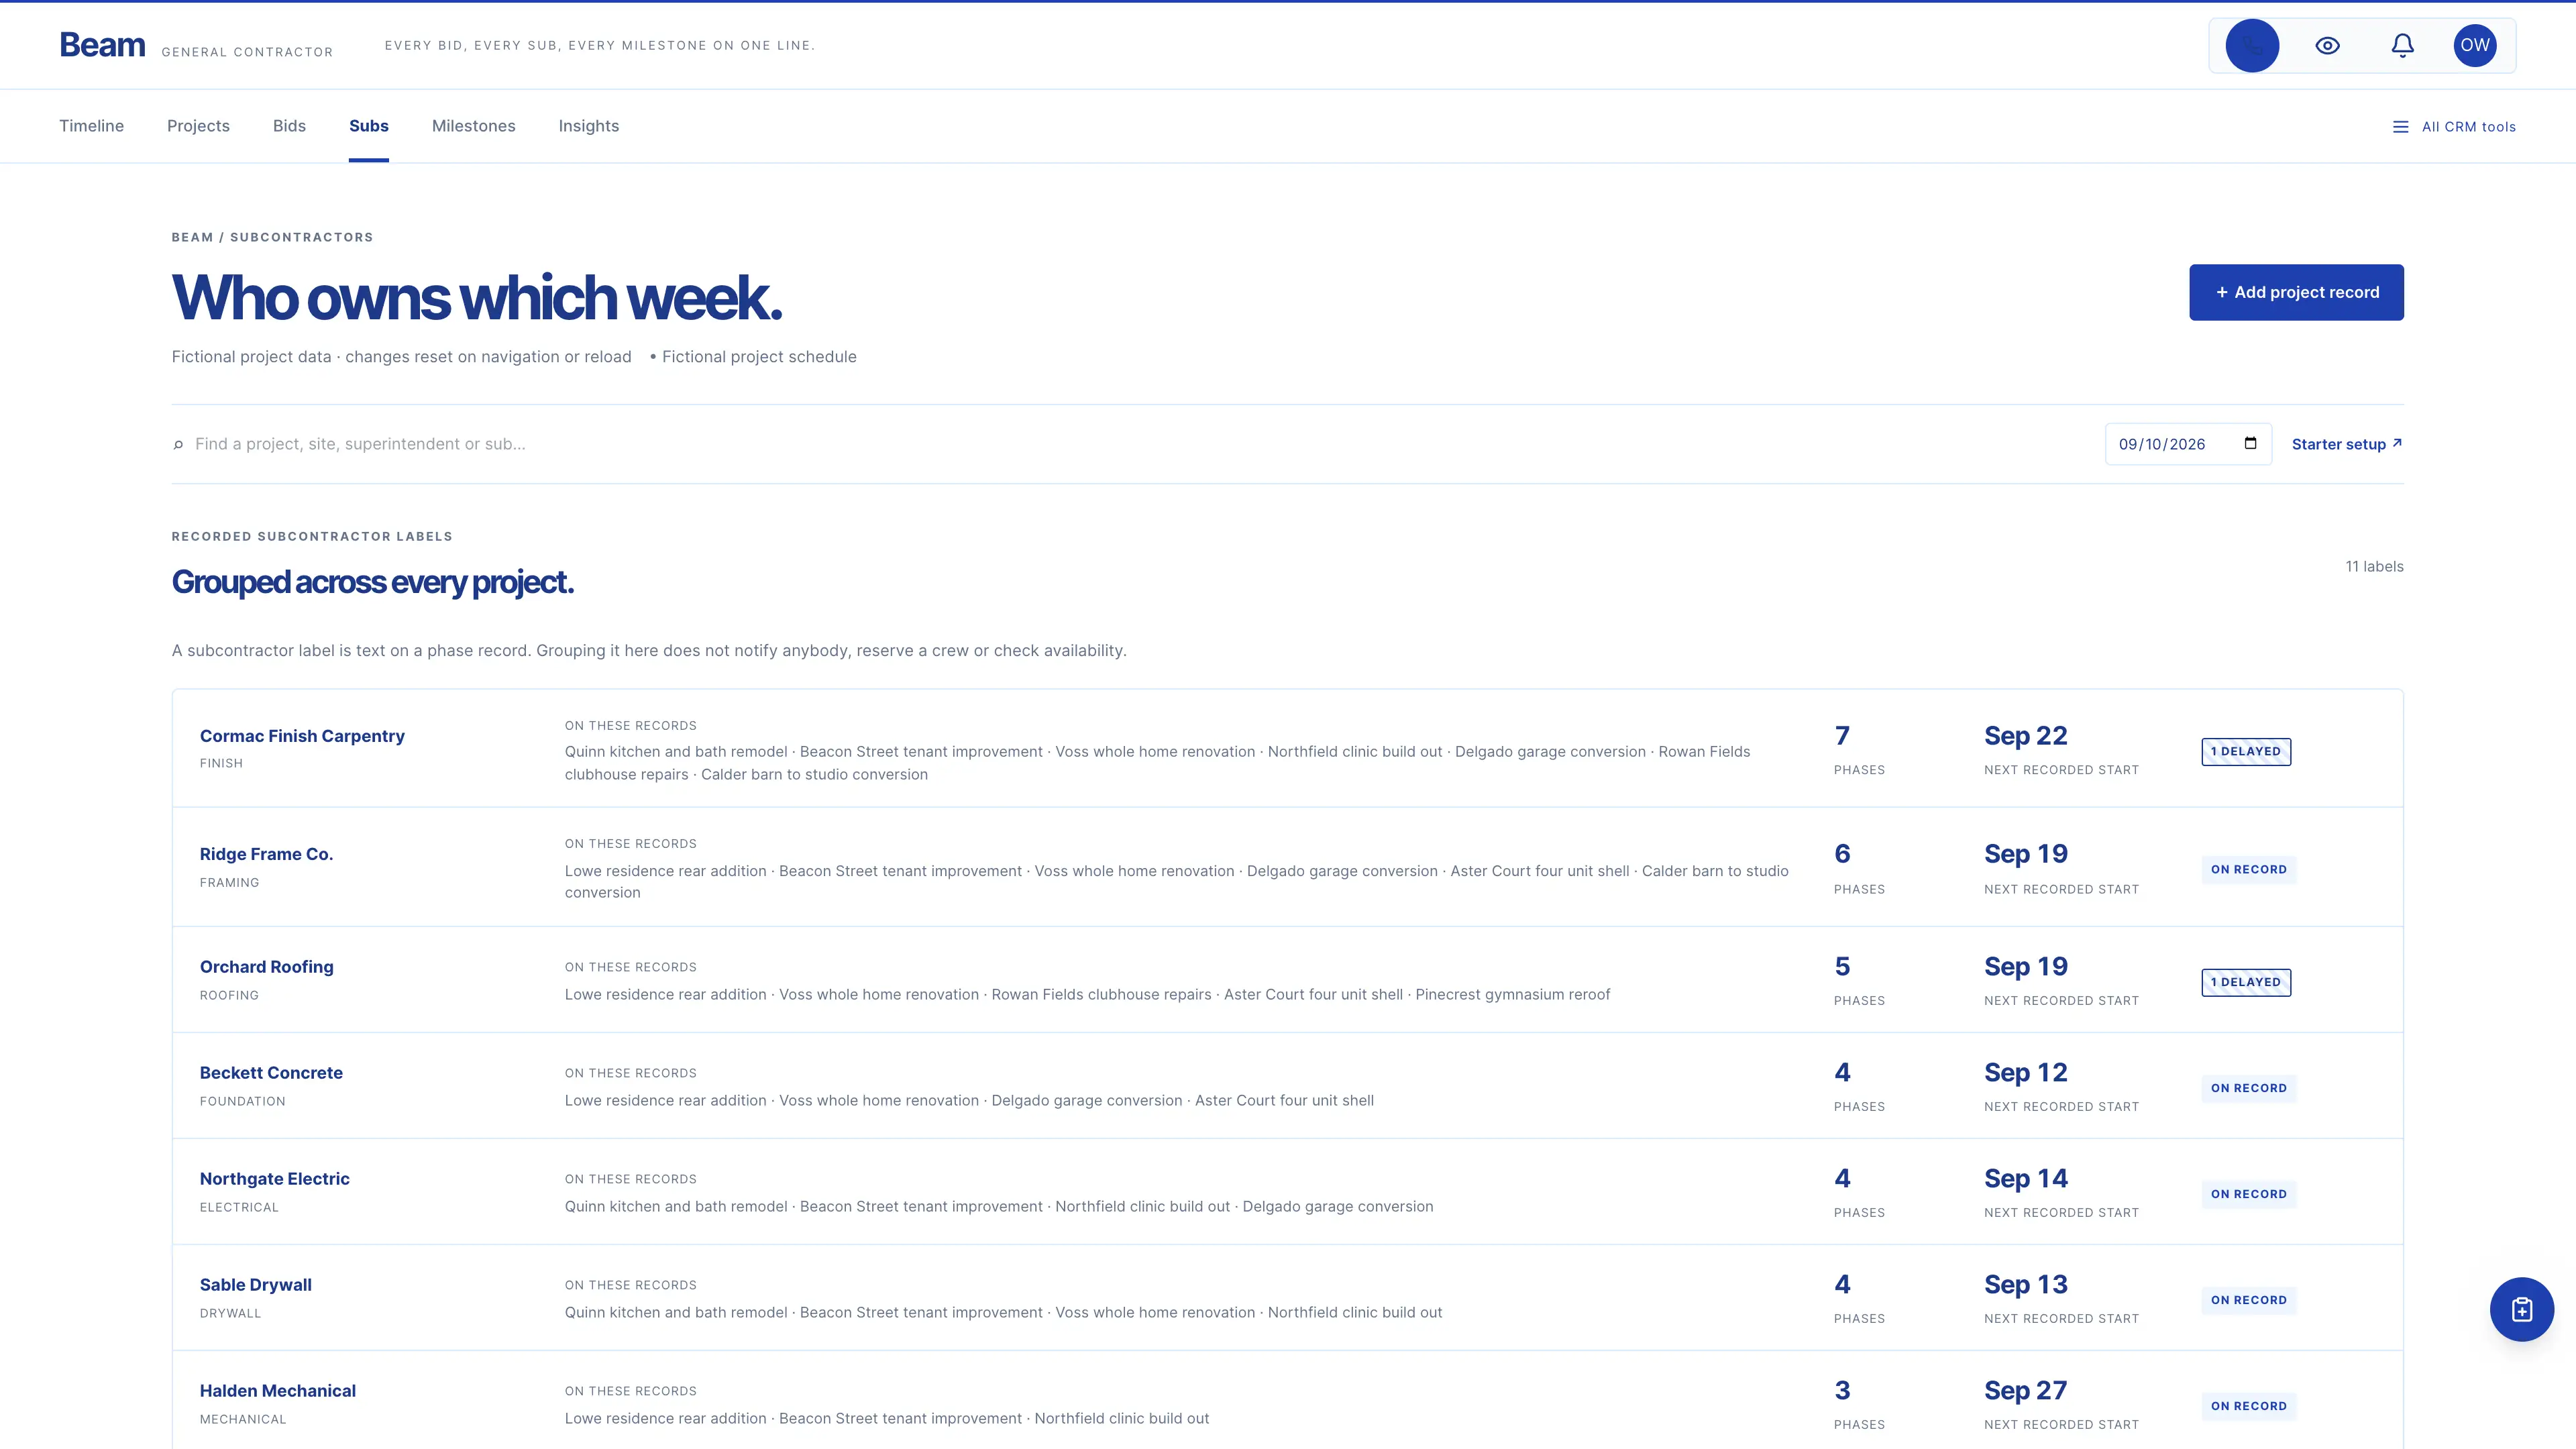This screenshot has width=2576, height=1449.
Task: Click the search magnifier icon
Action: (178, 445)
